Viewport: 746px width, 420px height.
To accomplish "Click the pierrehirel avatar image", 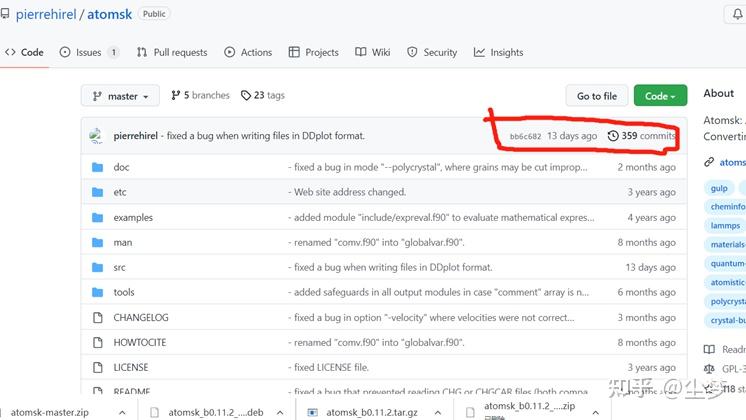I will pos(96,136).
